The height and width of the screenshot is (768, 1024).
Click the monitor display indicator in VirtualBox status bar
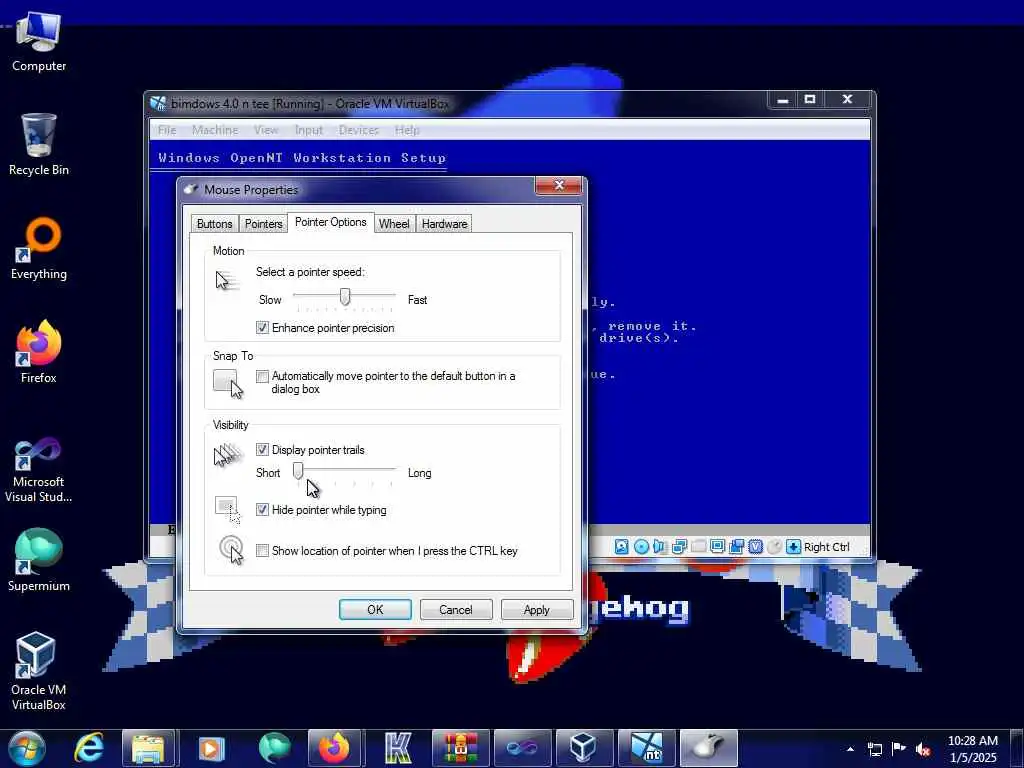[x=717, y=547]
